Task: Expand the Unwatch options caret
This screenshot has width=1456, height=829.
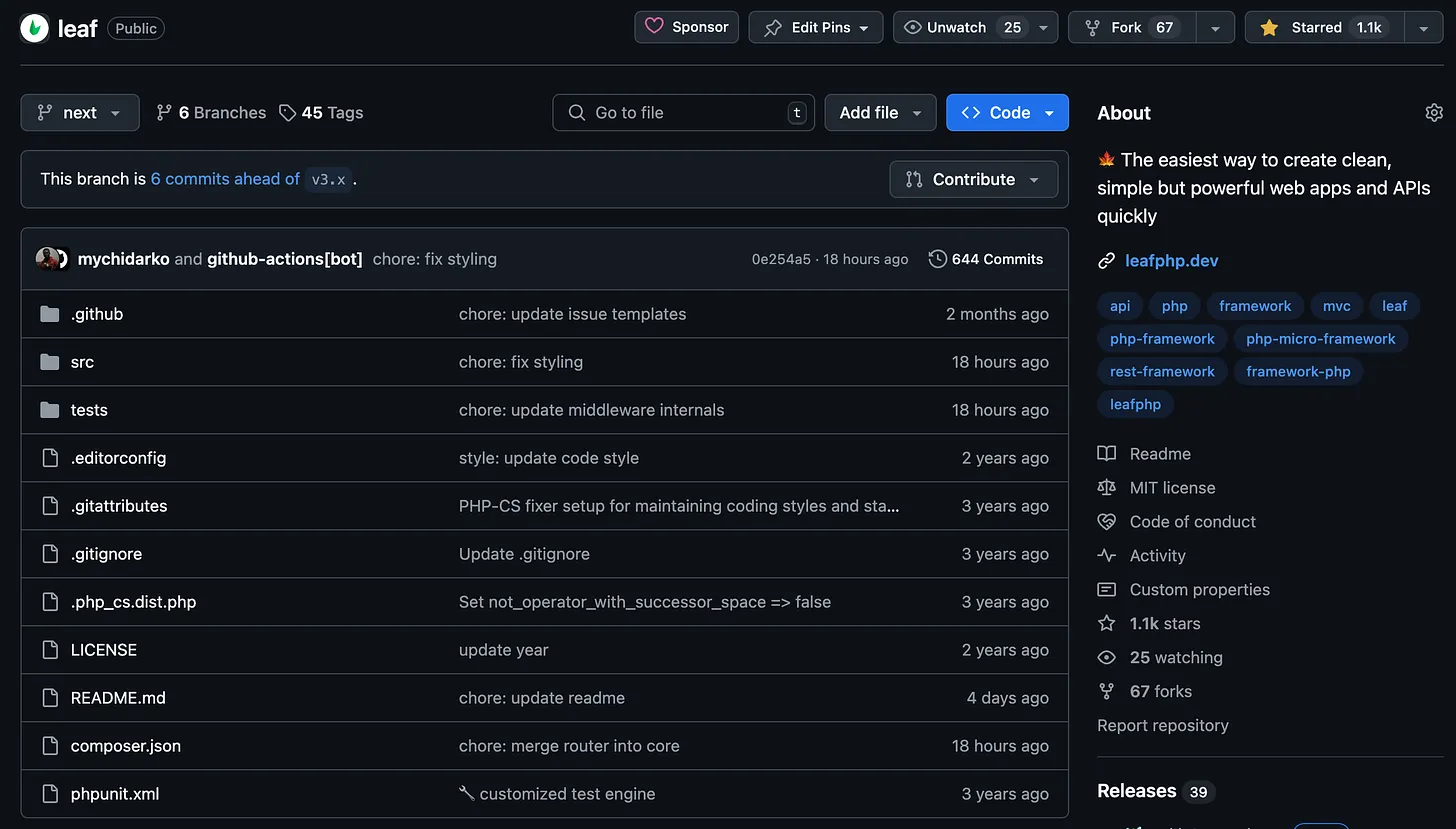Action: [x=1044, y=27]
